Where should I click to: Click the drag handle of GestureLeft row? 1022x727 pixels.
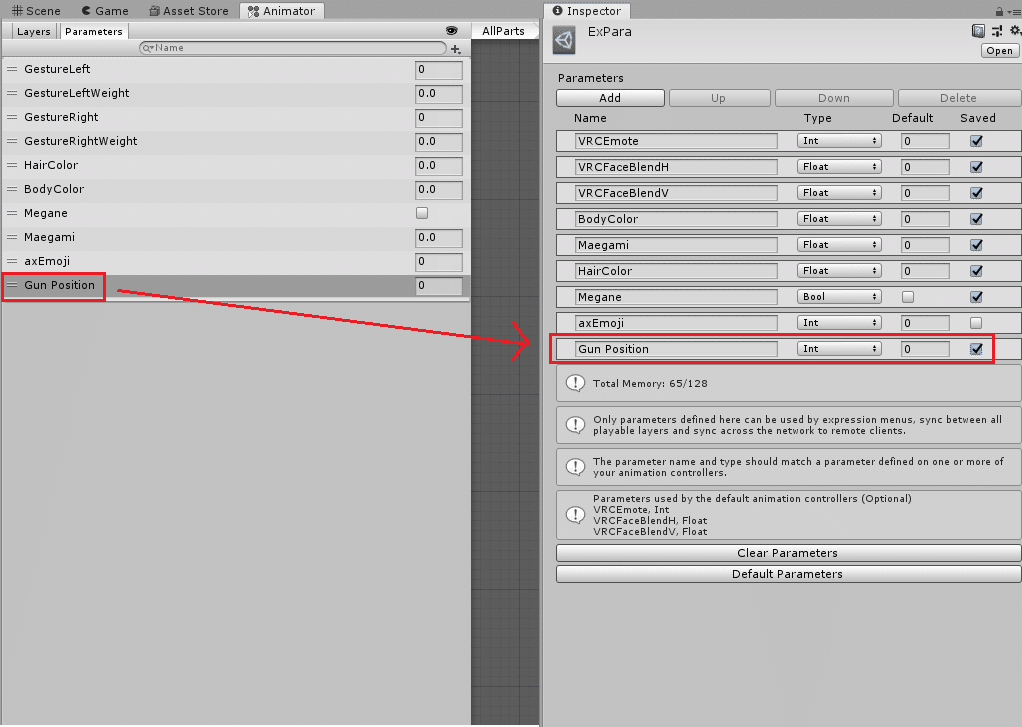point(12,69)
